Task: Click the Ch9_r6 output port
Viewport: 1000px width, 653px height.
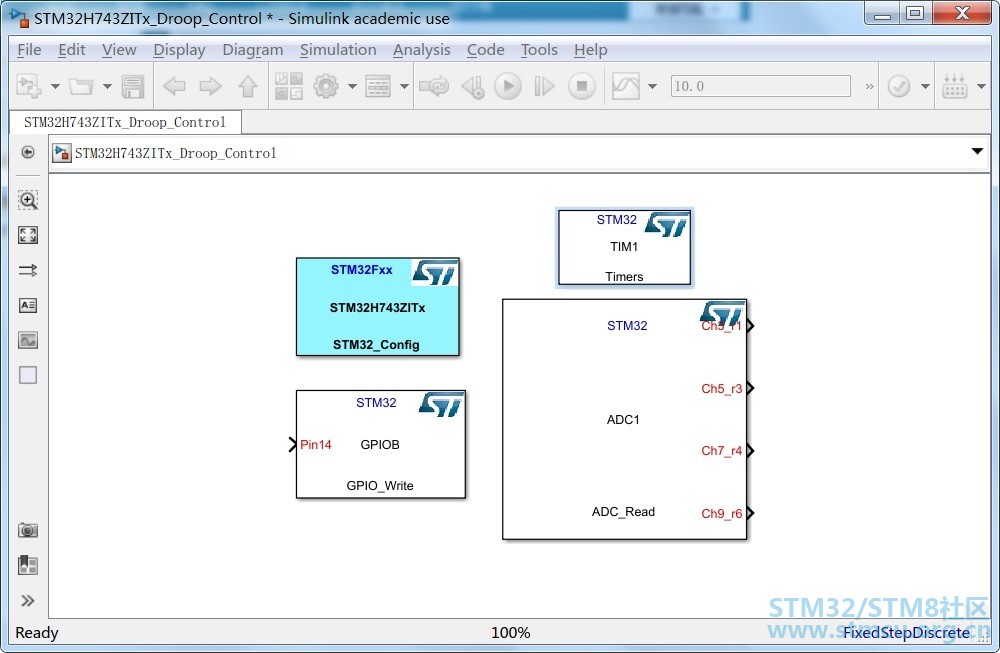Action: (751, 513)
